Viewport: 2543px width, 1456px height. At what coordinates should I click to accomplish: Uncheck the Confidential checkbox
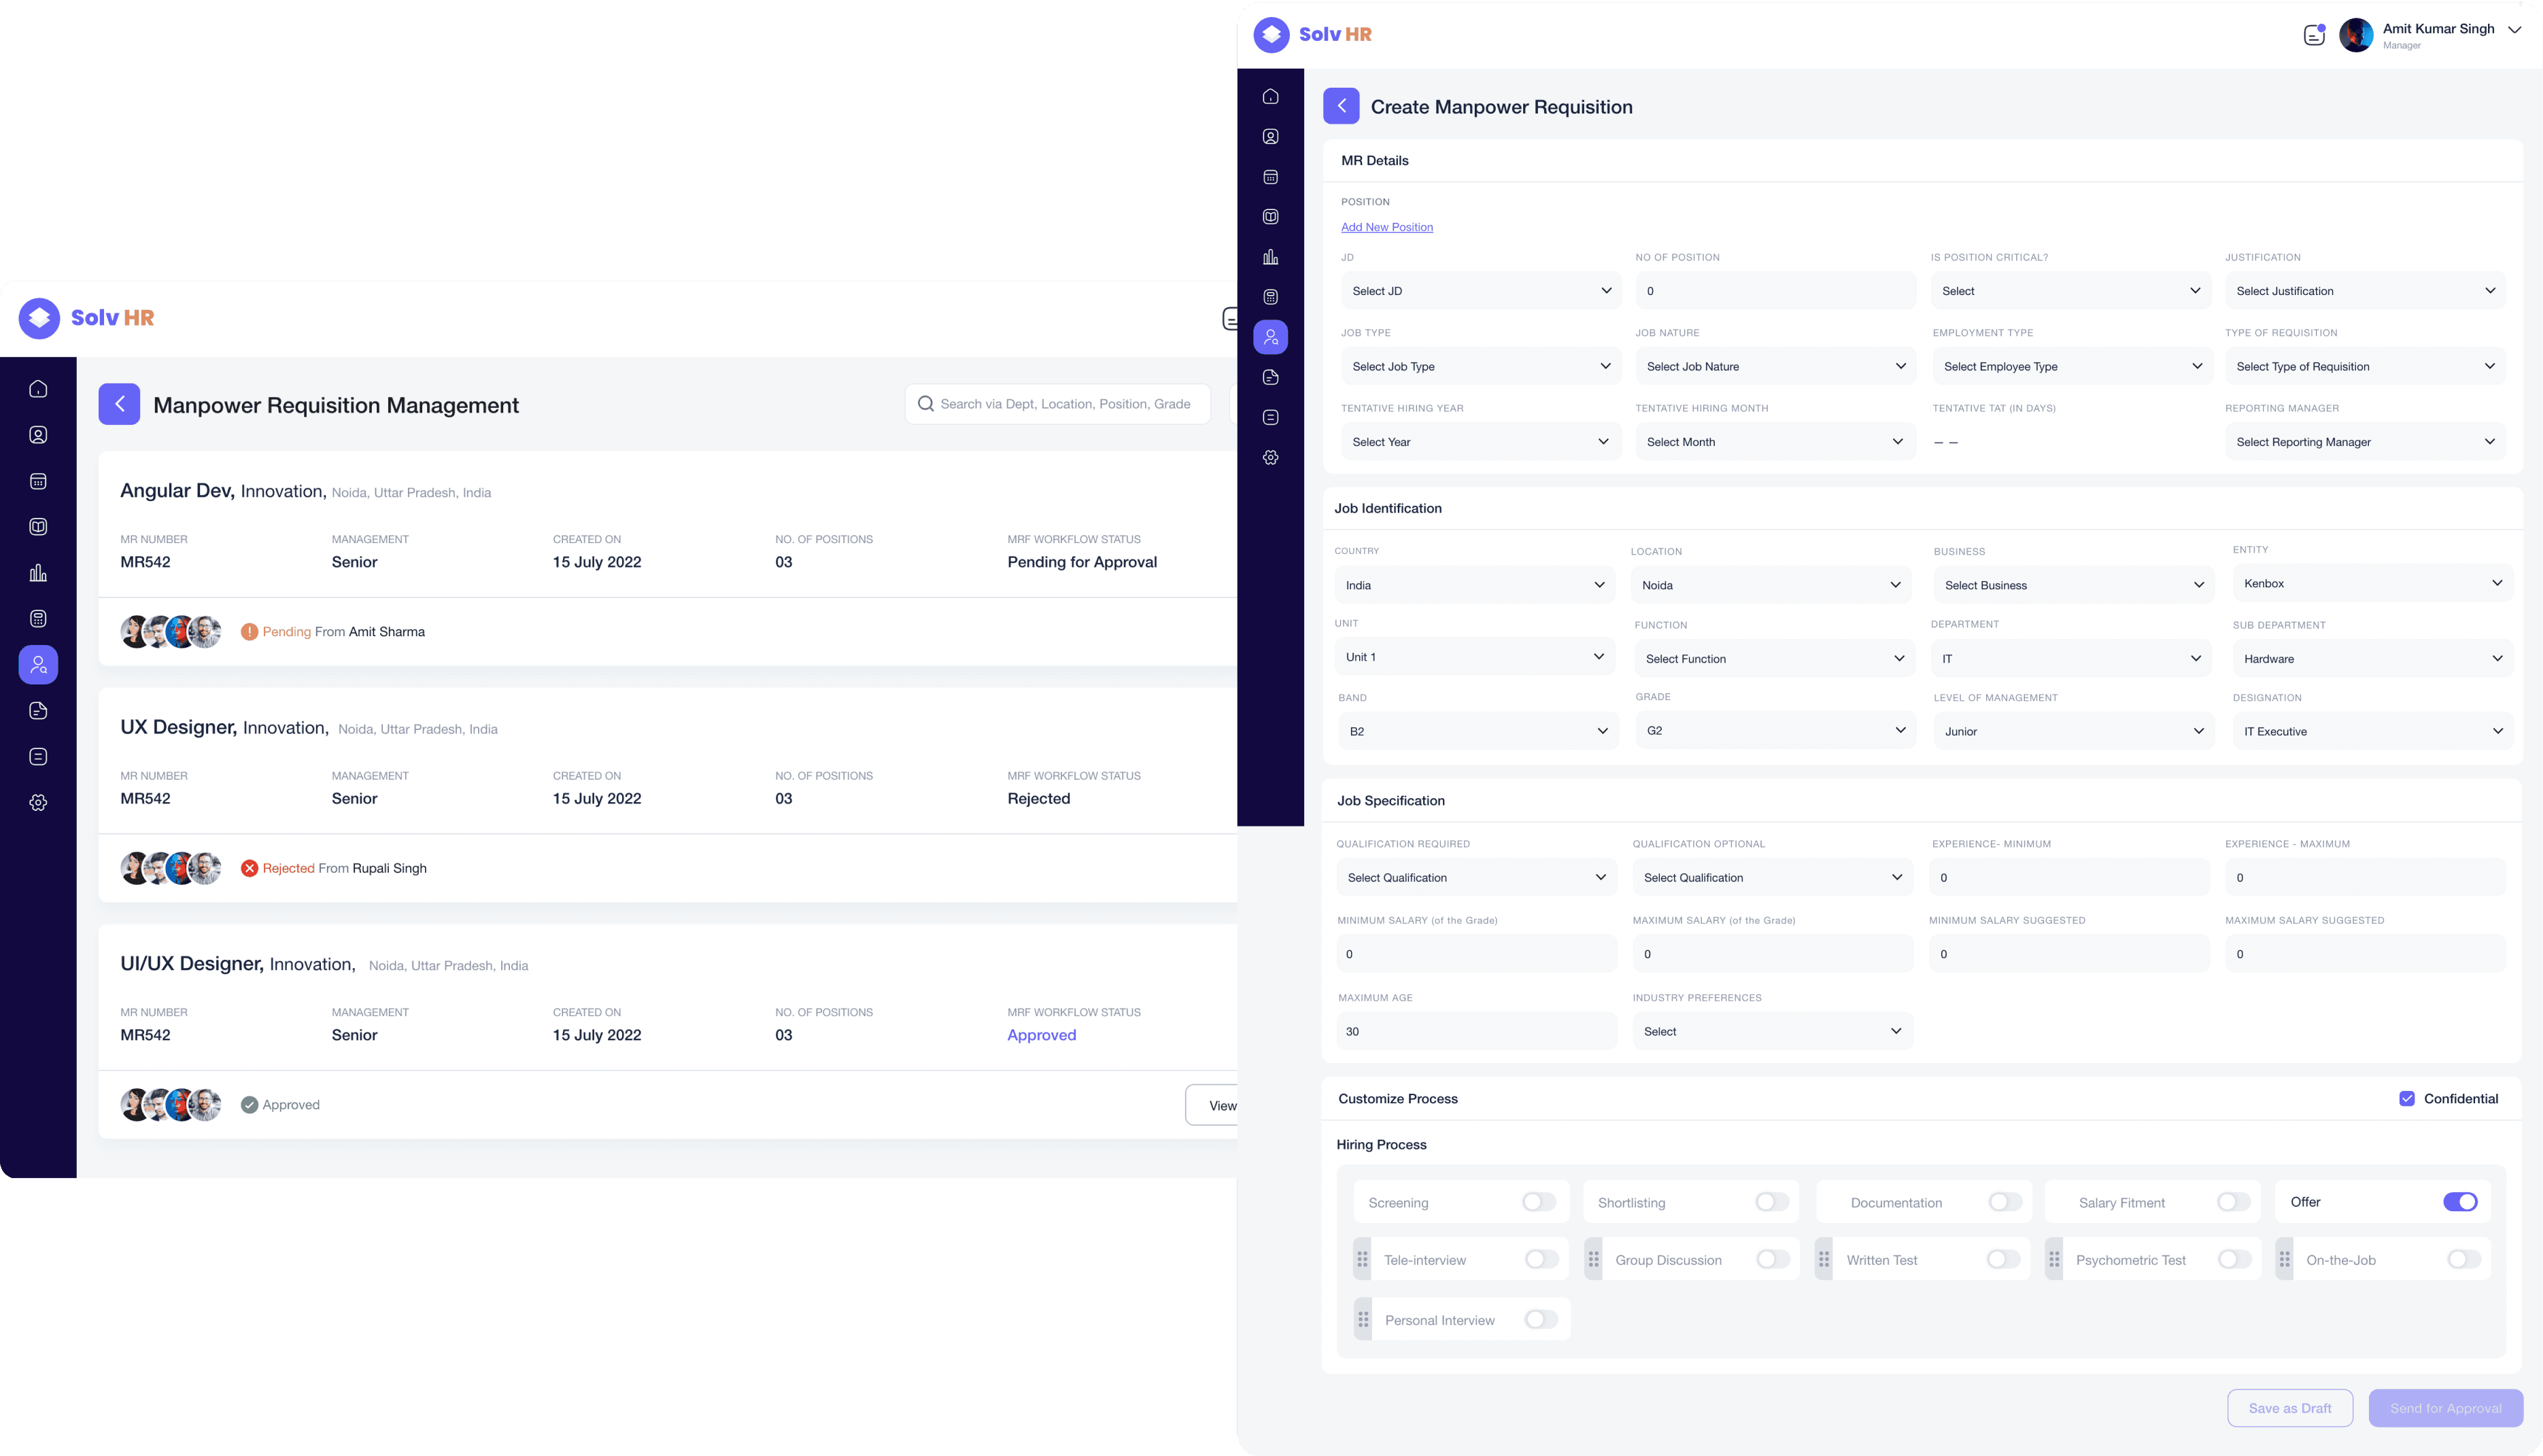[2406, 1099]
